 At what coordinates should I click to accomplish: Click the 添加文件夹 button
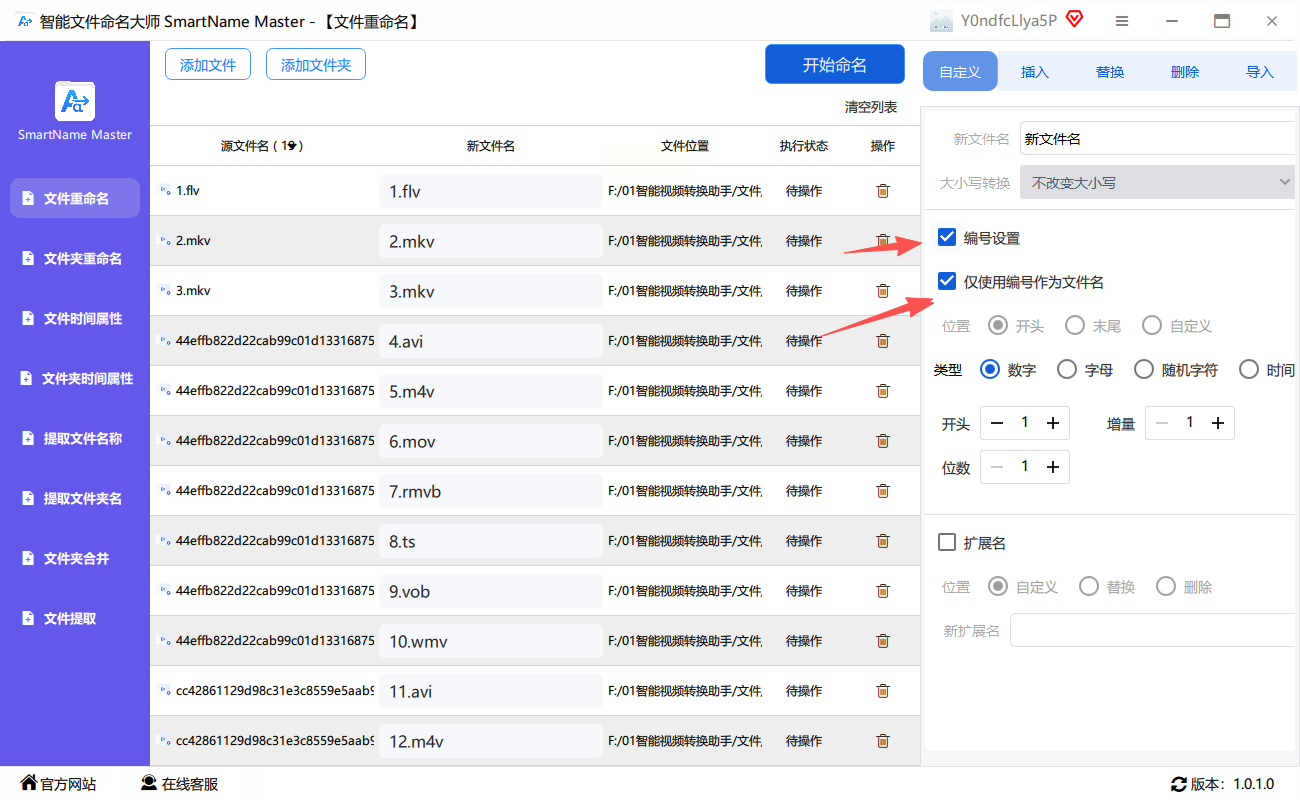[x=316, y=65]
